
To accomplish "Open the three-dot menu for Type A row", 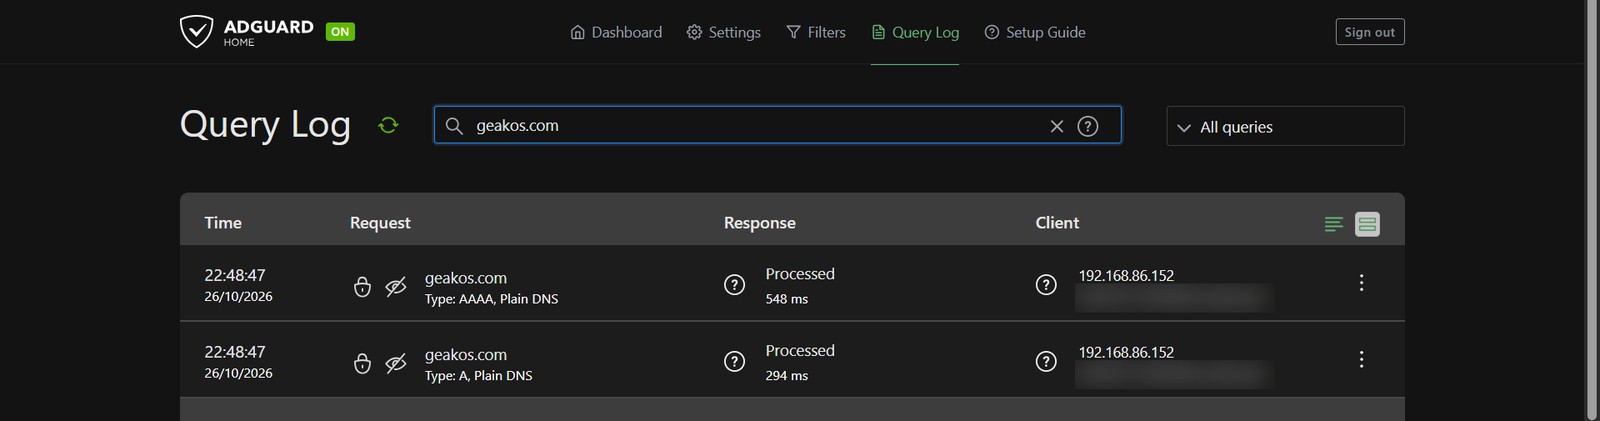I will [1361, 360].
